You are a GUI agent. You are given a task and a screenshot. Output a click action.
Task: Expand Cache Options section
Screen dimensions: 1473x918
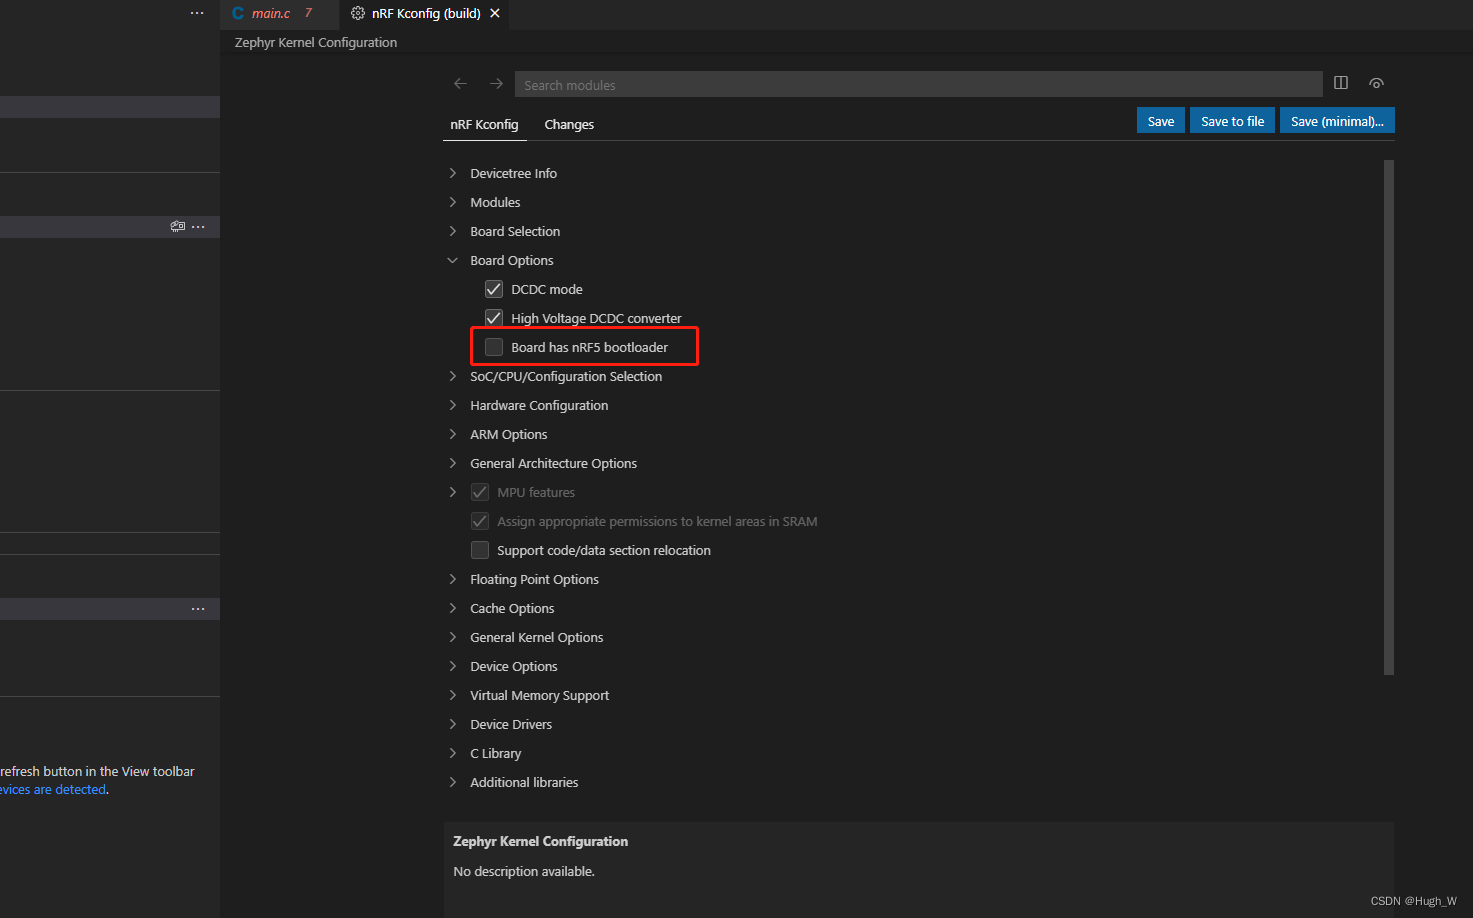tap(453, 608)
